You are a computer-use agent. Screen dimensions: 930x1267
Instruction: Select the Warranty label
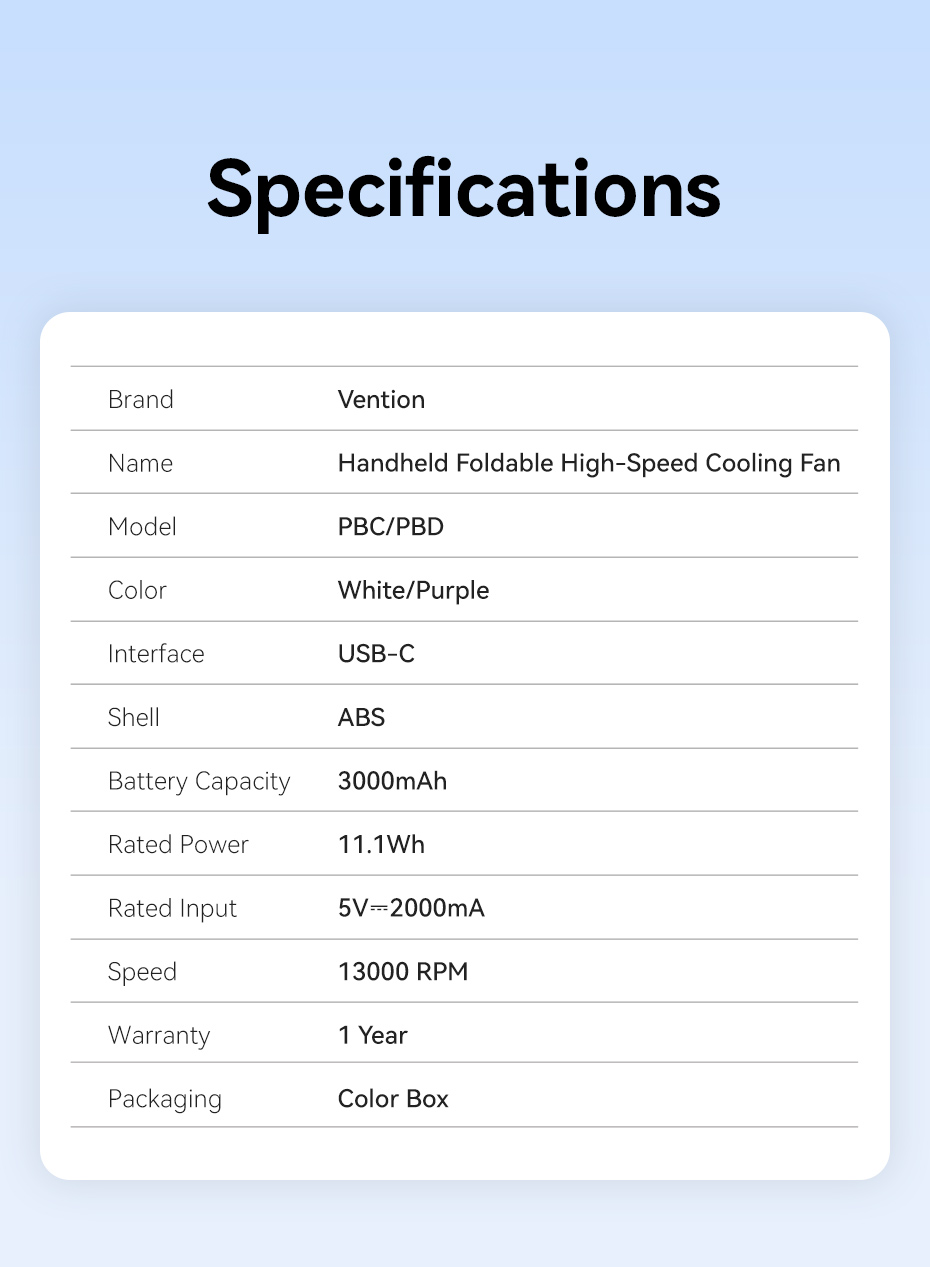[x=159, y=1035]
